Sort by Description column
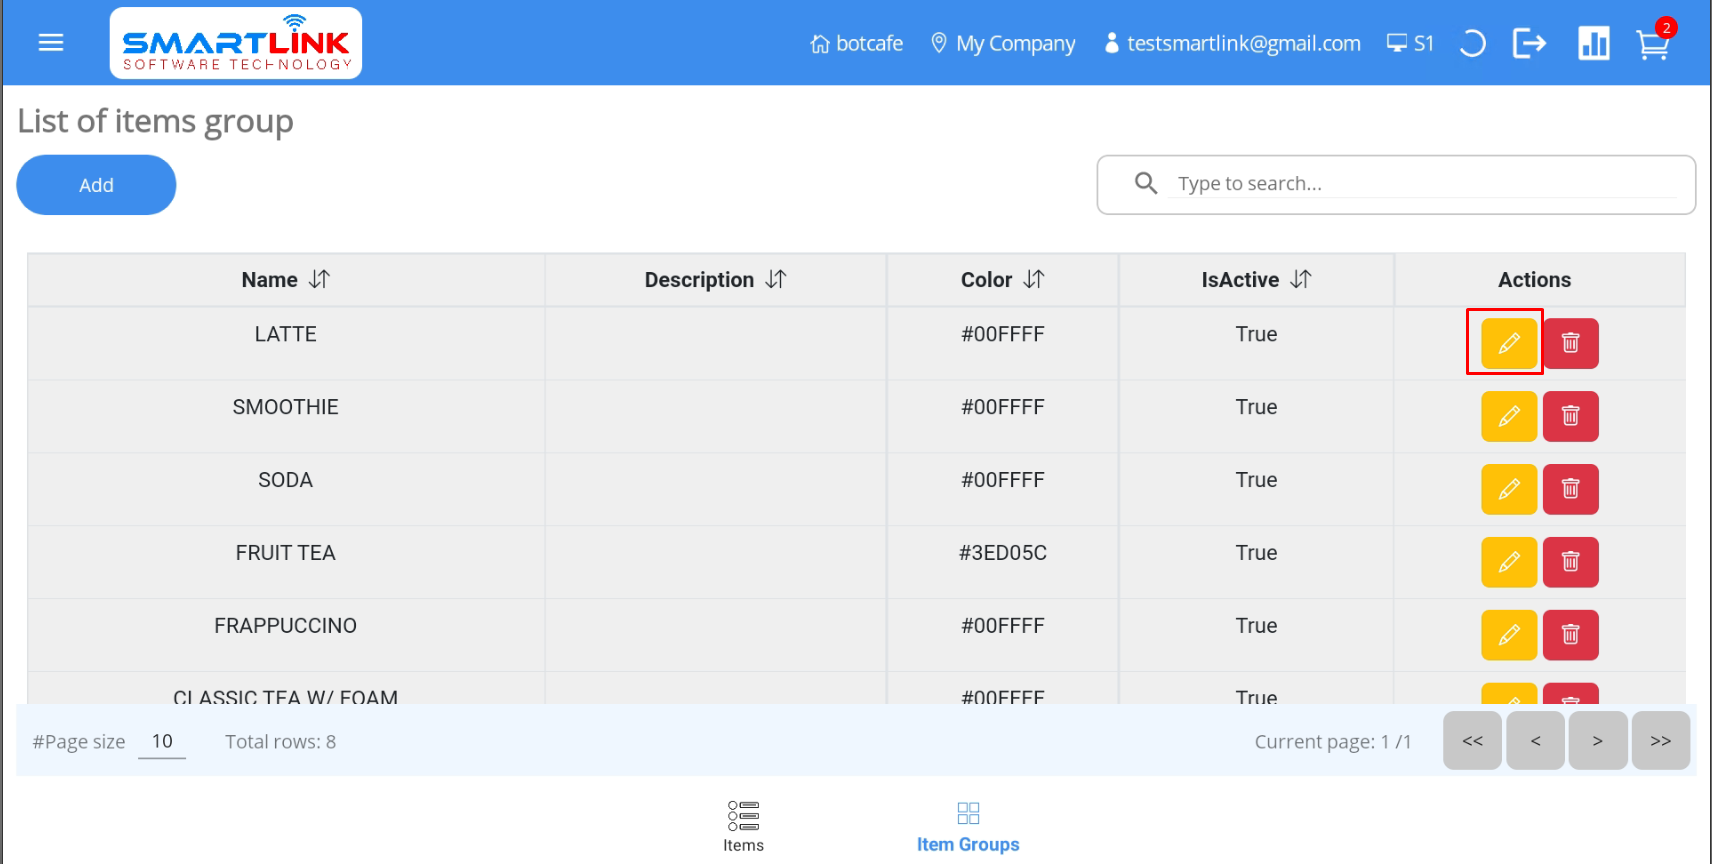This screenshot has width=1712, height=864. (776, 280)
